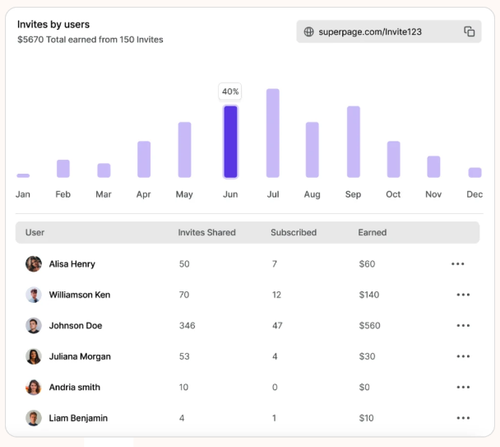Viewport: 500px width, 447px height.
Task: Open the three-dot menu for Juliana Morgan
Action: click(x=463, y=356)
